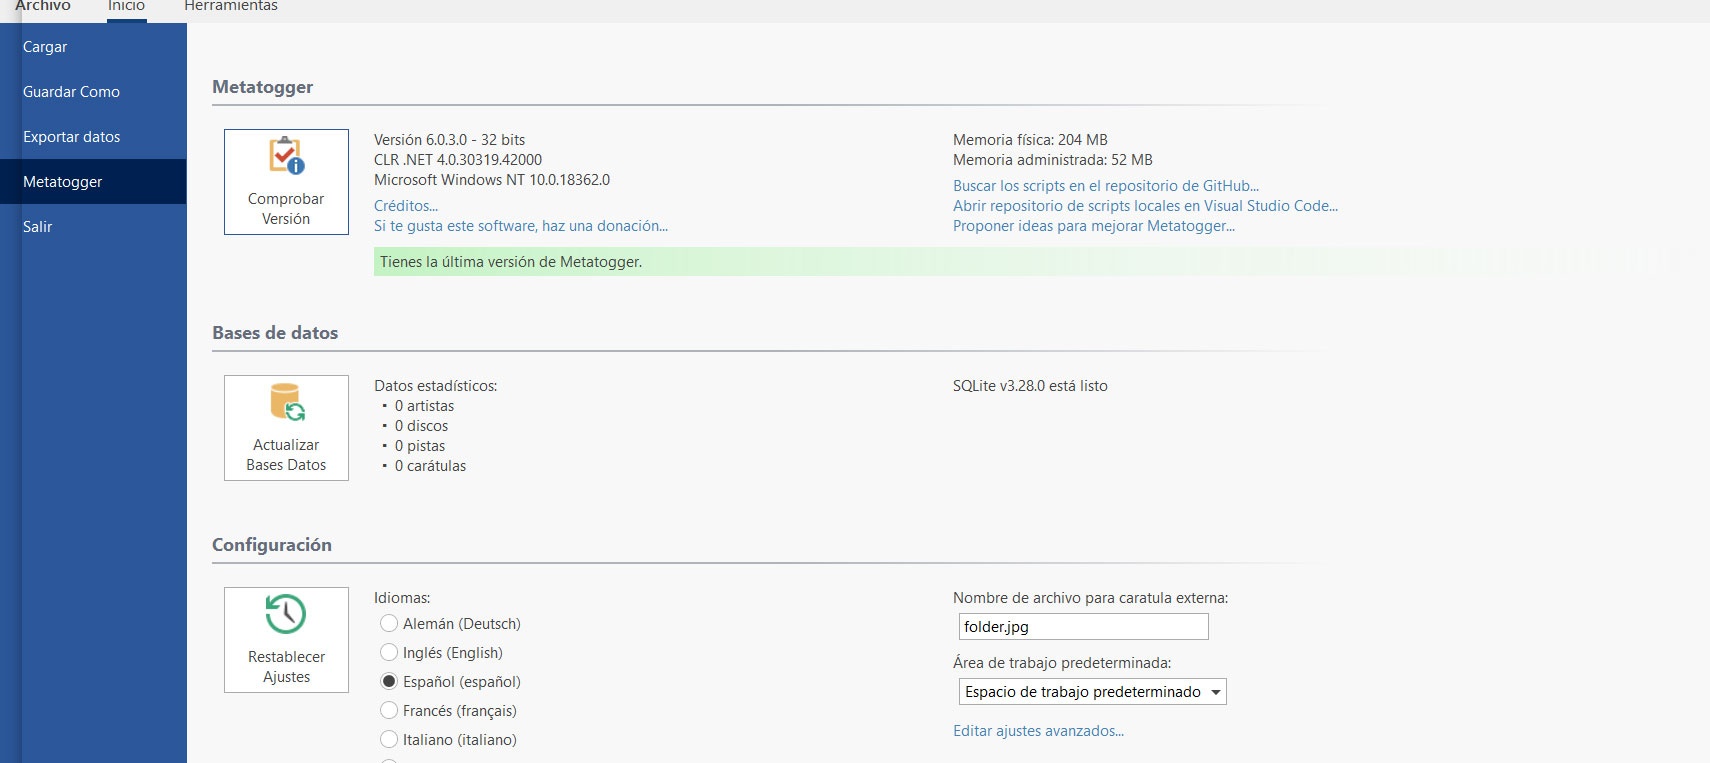Click the SQLite v3.28.0 está listo text

click(1030, 386)
